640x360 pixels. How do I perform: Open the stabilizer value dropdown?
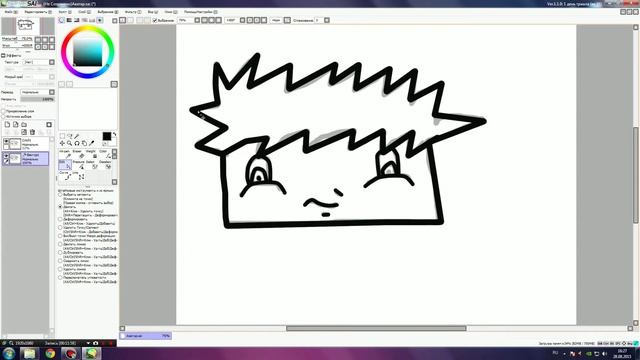coord(327,20)
